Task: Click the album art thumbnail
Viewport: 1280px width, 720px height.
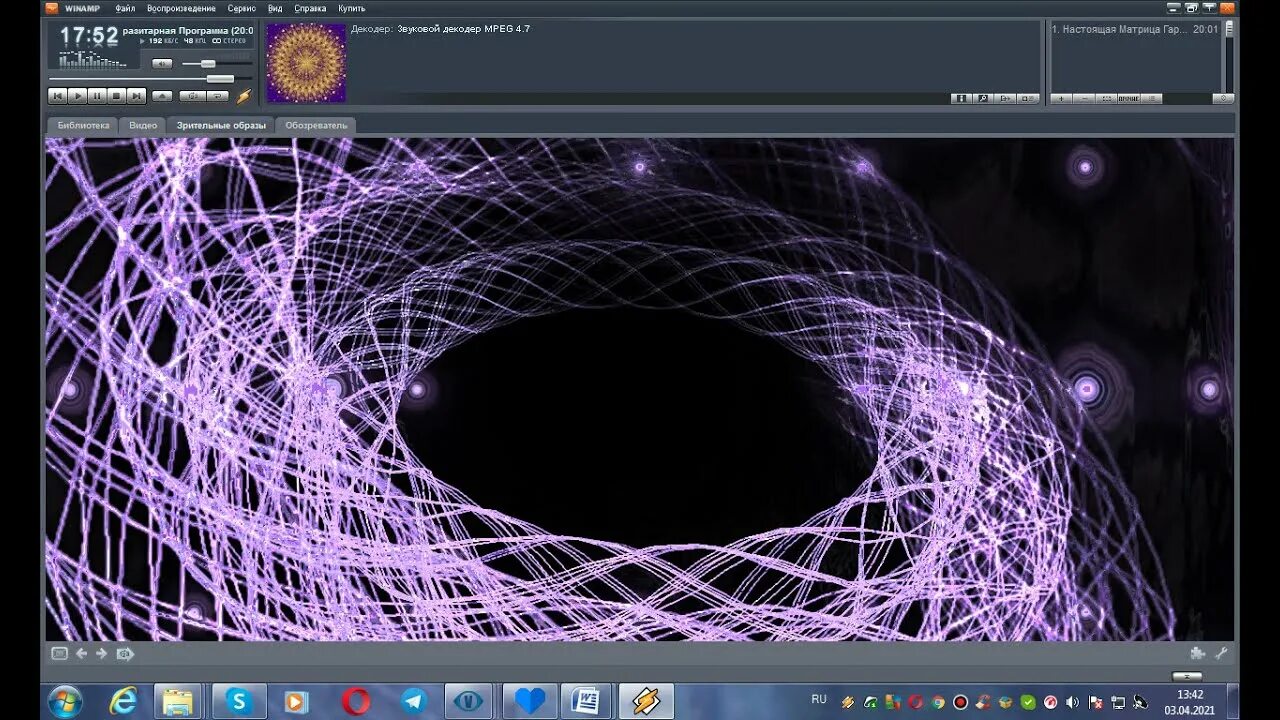Action: point(306,63)
